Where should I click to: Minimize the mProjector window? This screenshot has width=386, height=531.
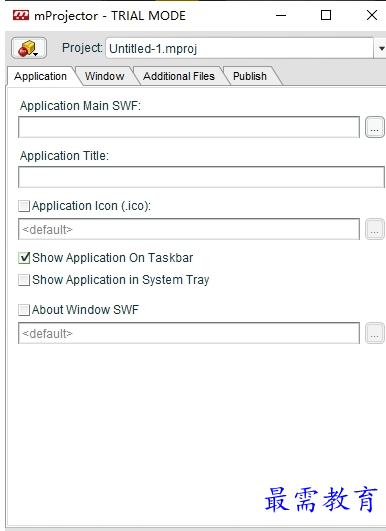click(281, 15)
